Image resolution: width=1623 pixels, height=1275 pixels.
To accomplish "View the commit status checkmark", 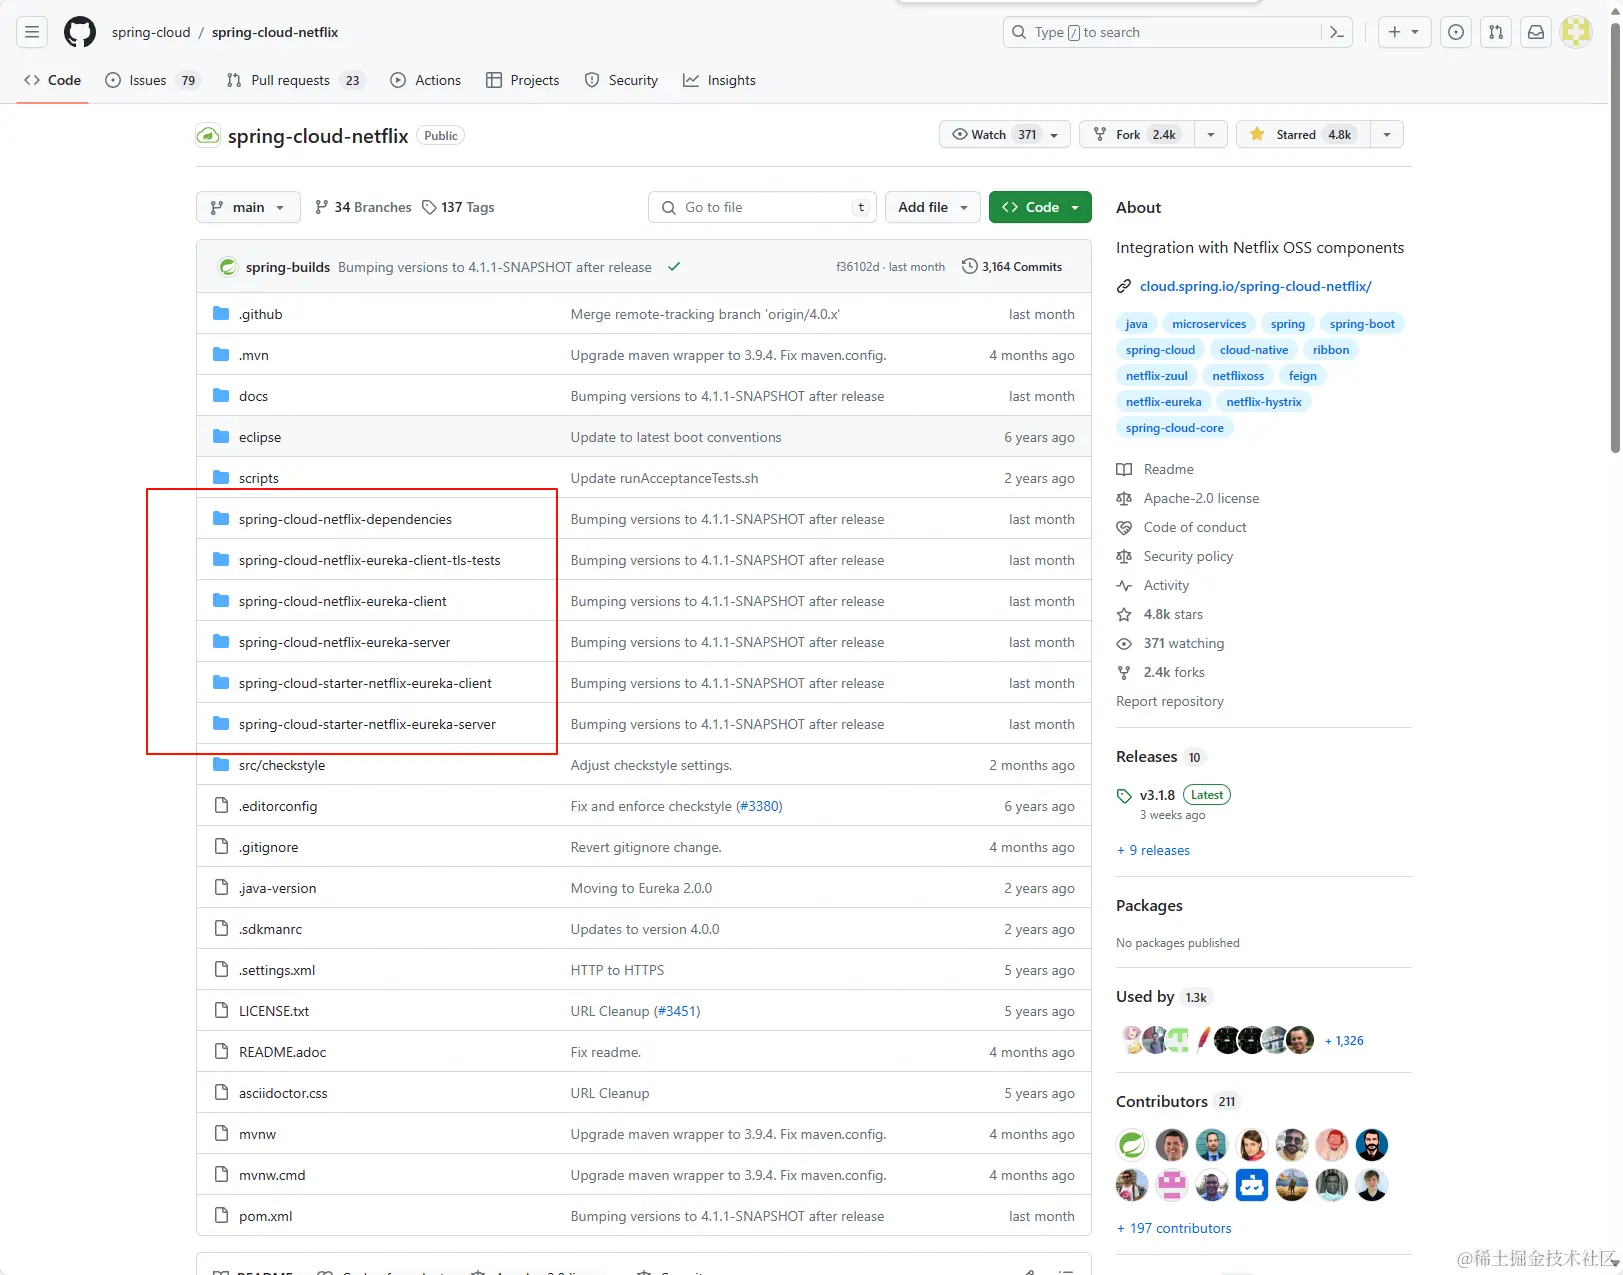I will click(674, 267).
